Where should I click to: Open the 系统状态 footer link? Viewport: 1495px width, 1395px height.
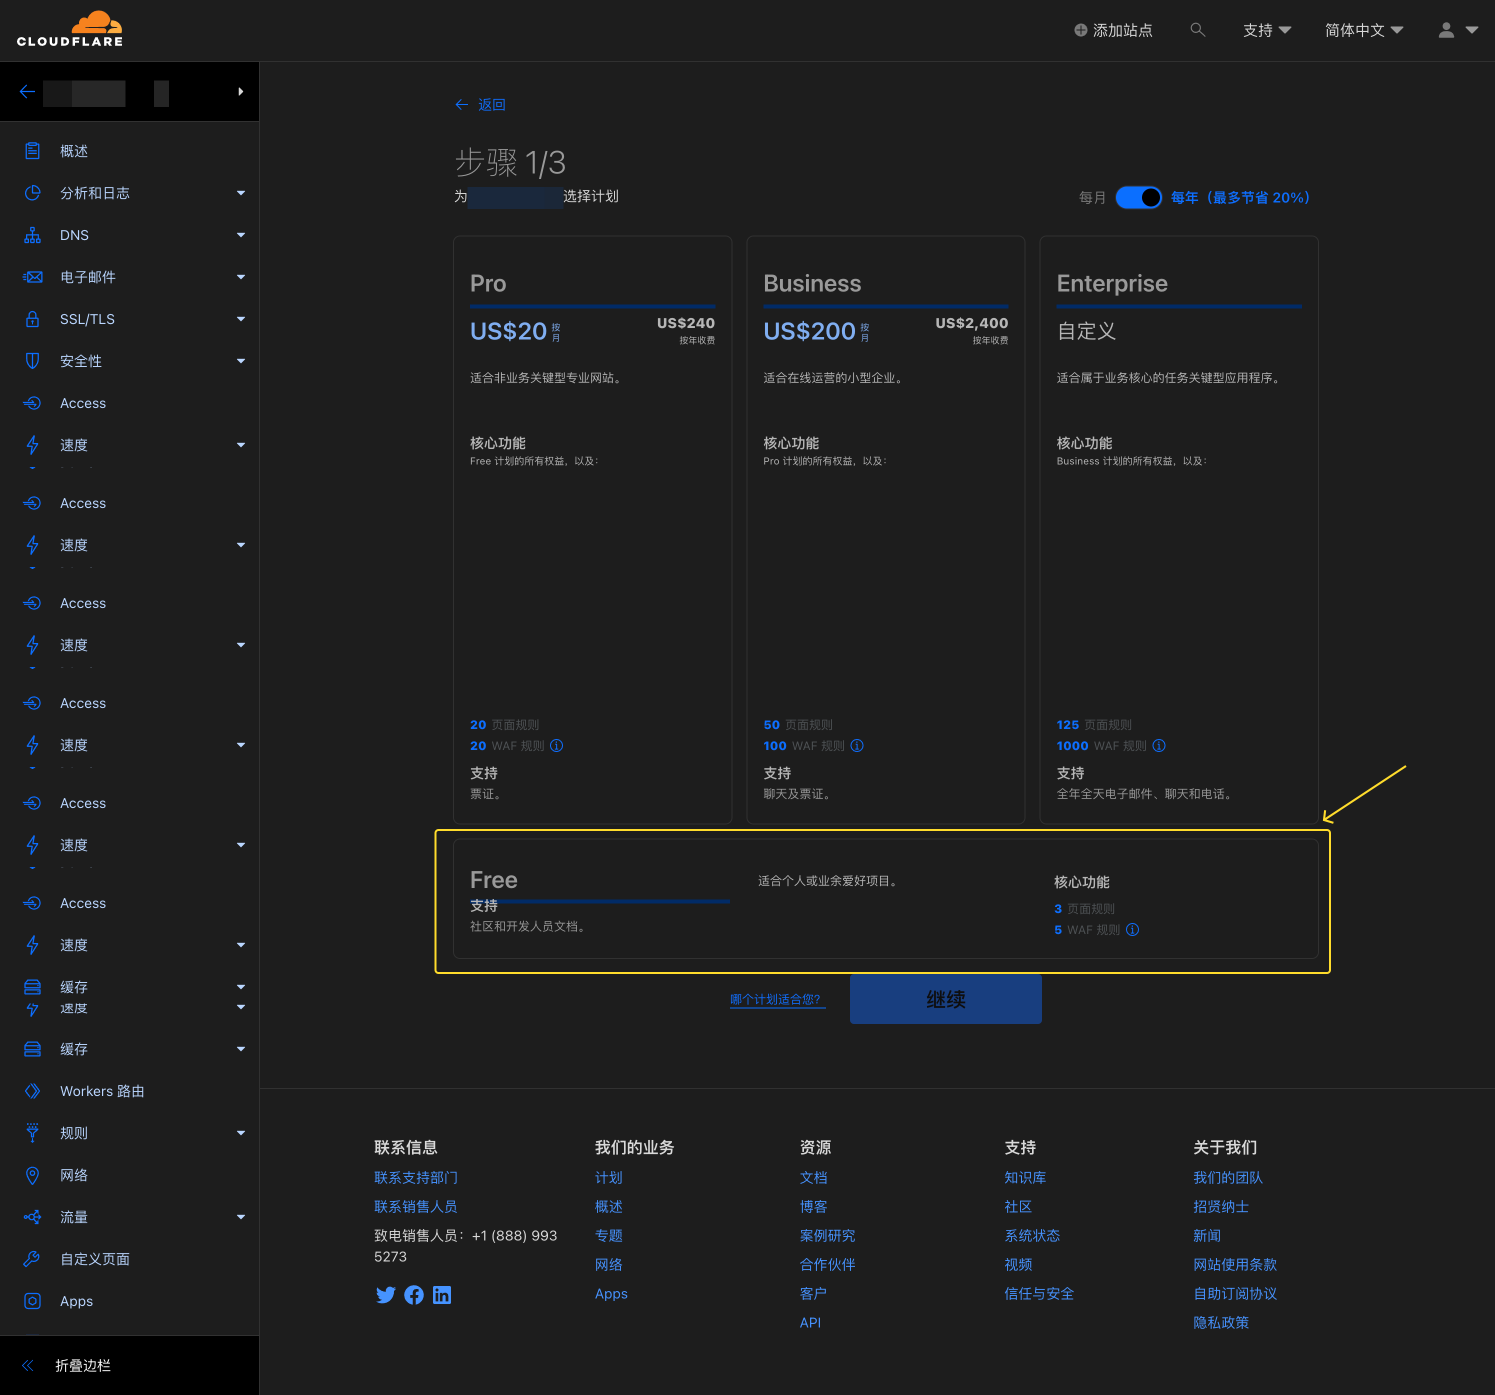point(1032,1236)
